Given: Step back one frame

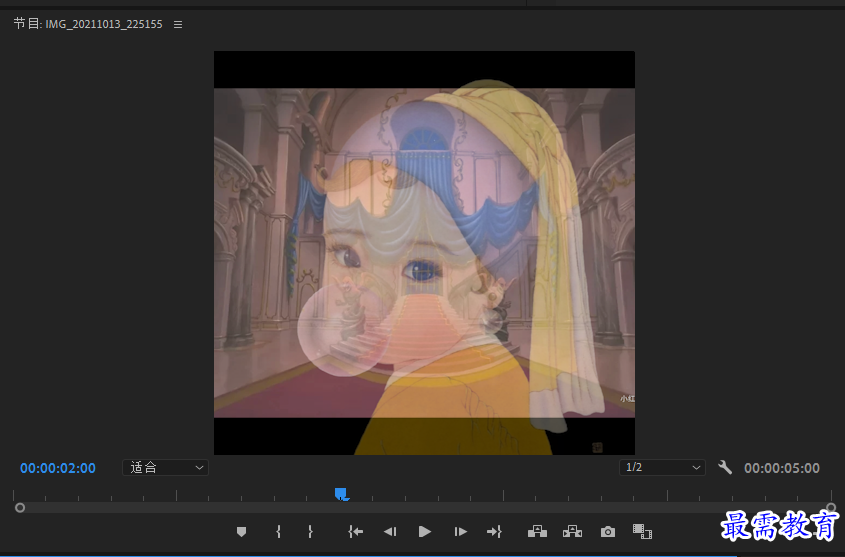Looking at the screenshot, I should pos(390,532).
